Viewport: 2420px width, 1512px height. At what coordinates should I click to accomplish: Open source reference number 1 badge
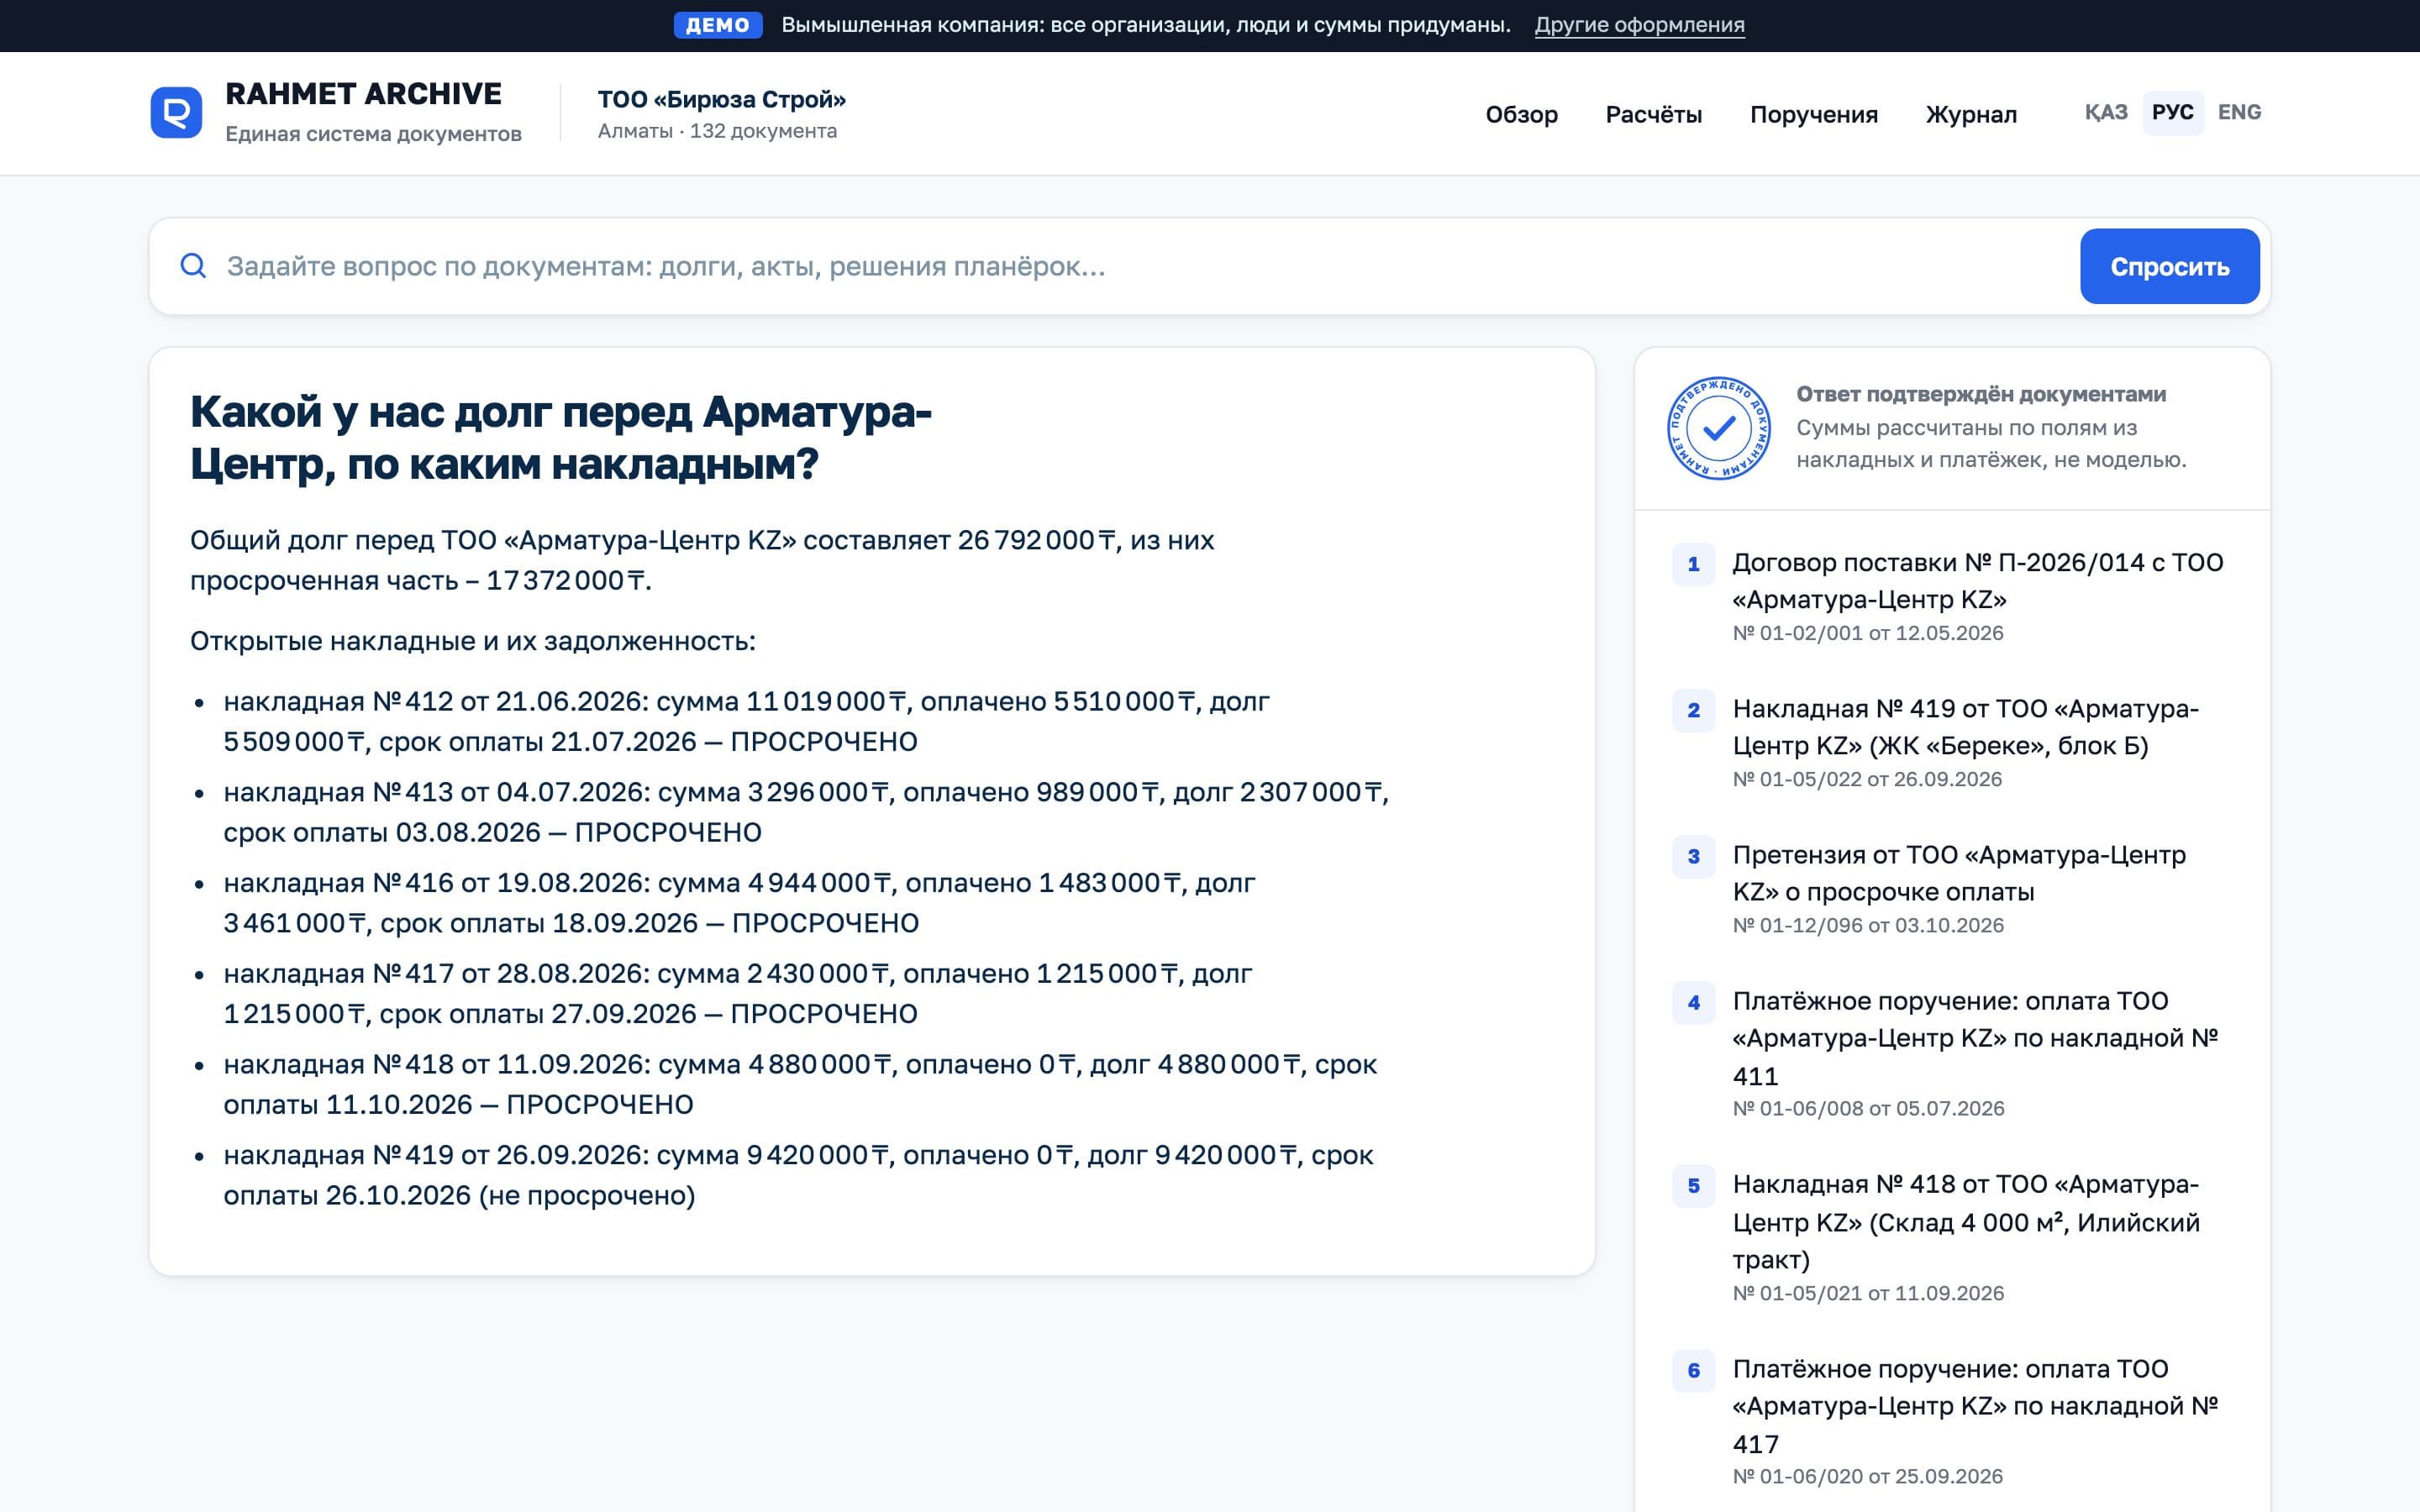pos(1693,564)
